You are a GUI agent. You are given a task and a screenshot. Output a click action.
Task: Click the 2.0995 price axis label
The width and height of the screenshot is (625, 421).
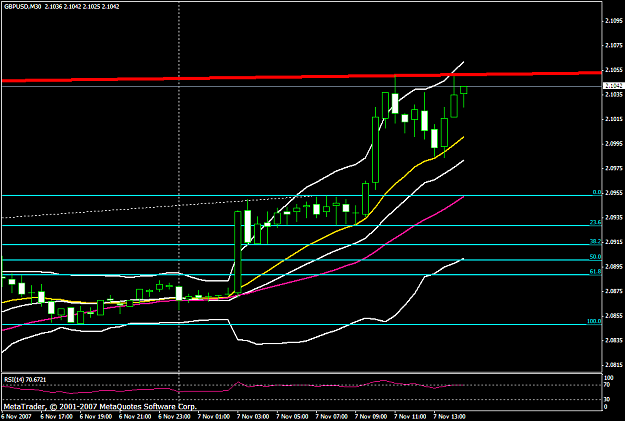(614, 144)
